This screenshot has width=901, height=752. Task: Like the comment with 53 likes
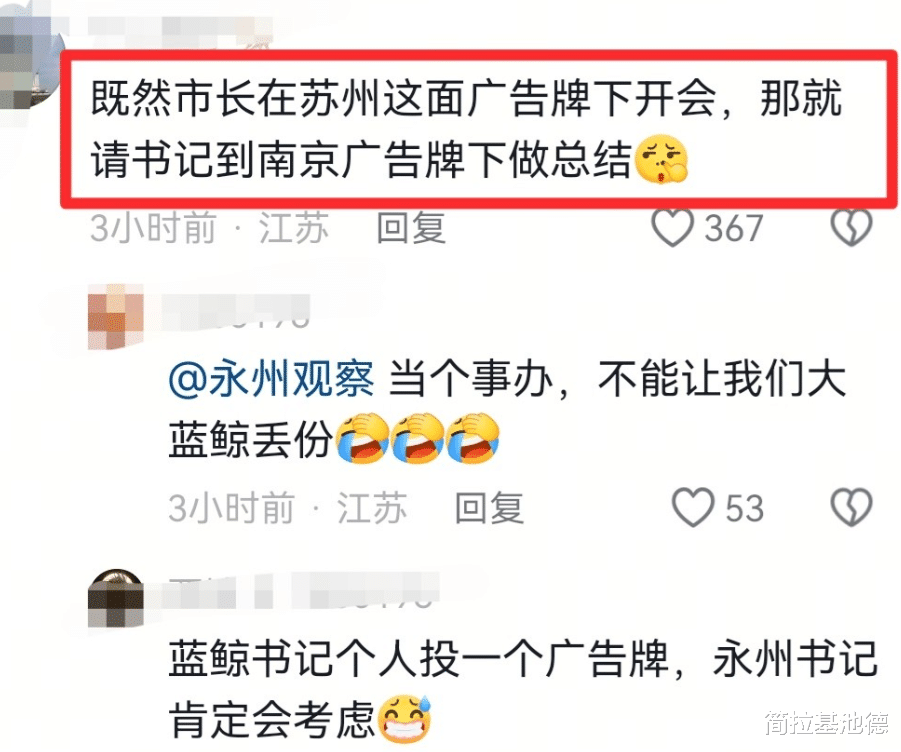(x=694, y=507)
